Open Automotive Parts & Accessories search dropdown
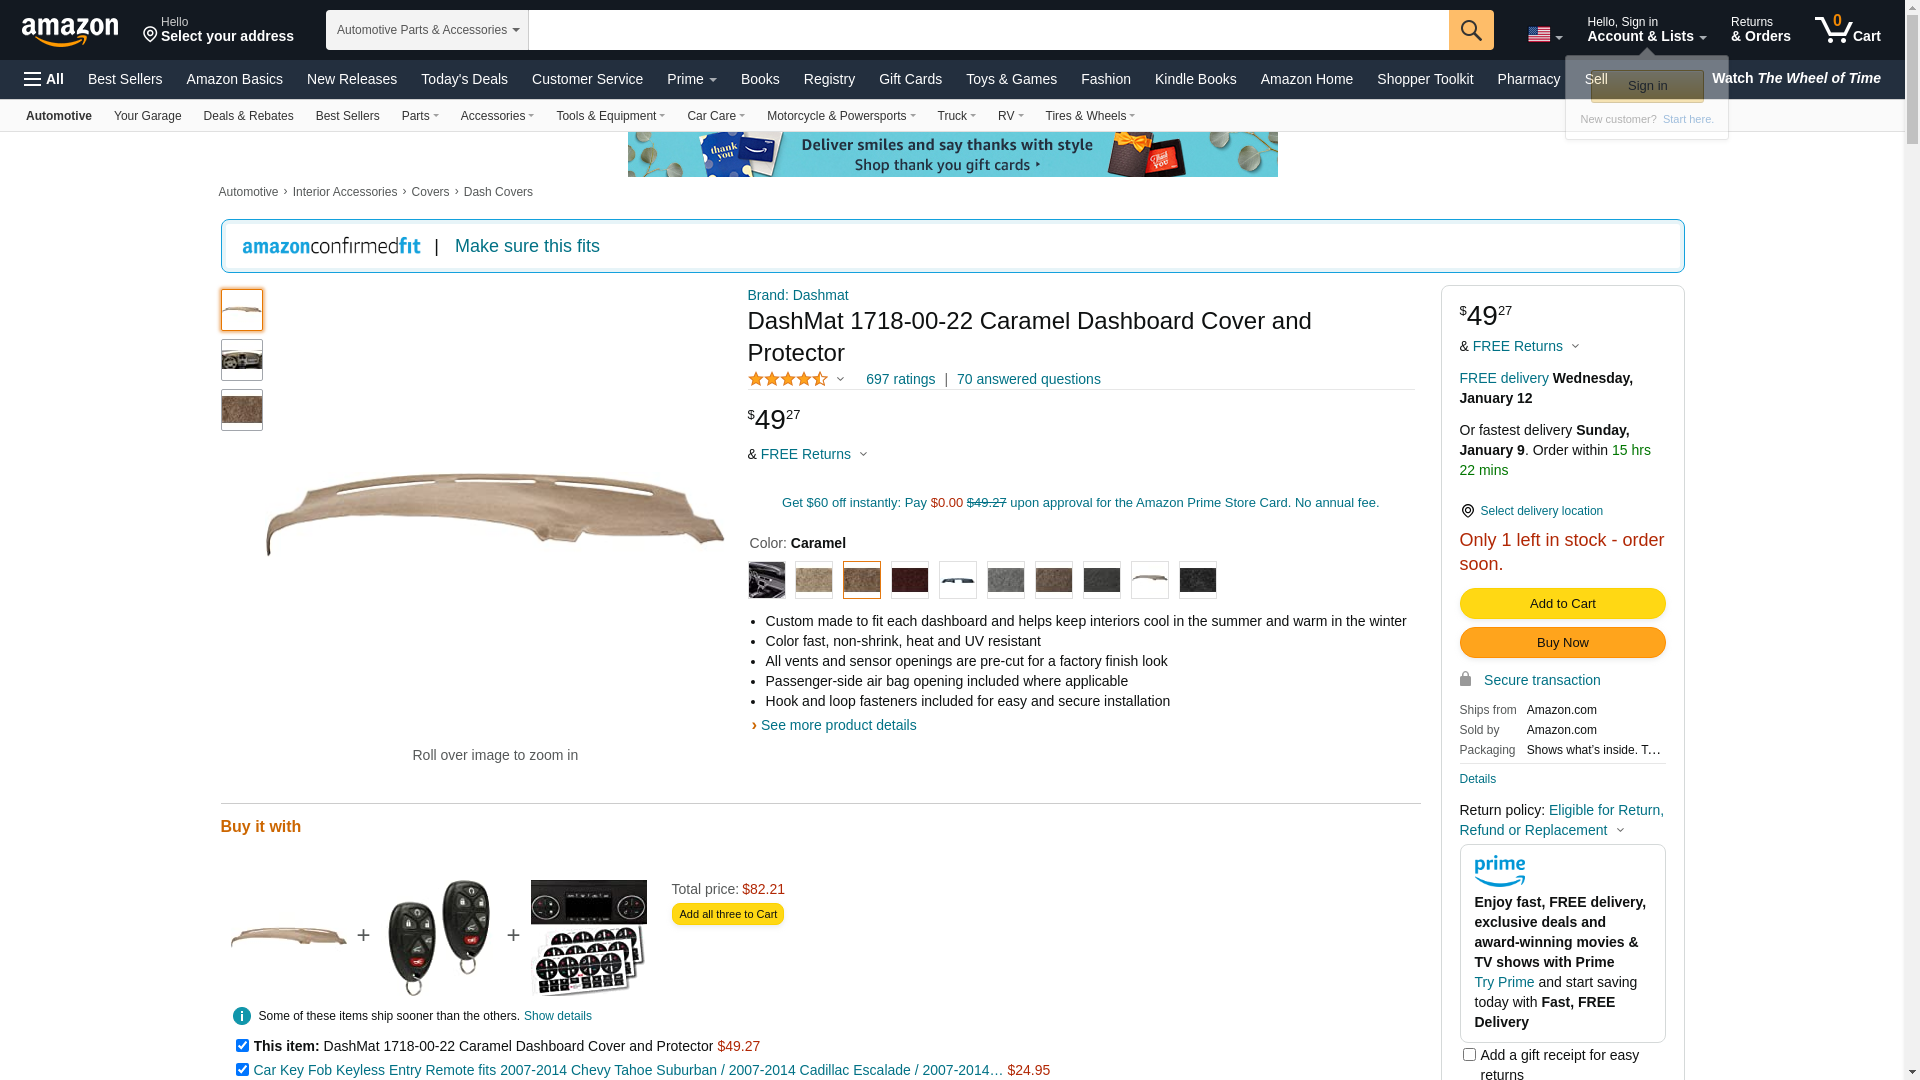 coord(427,30)
